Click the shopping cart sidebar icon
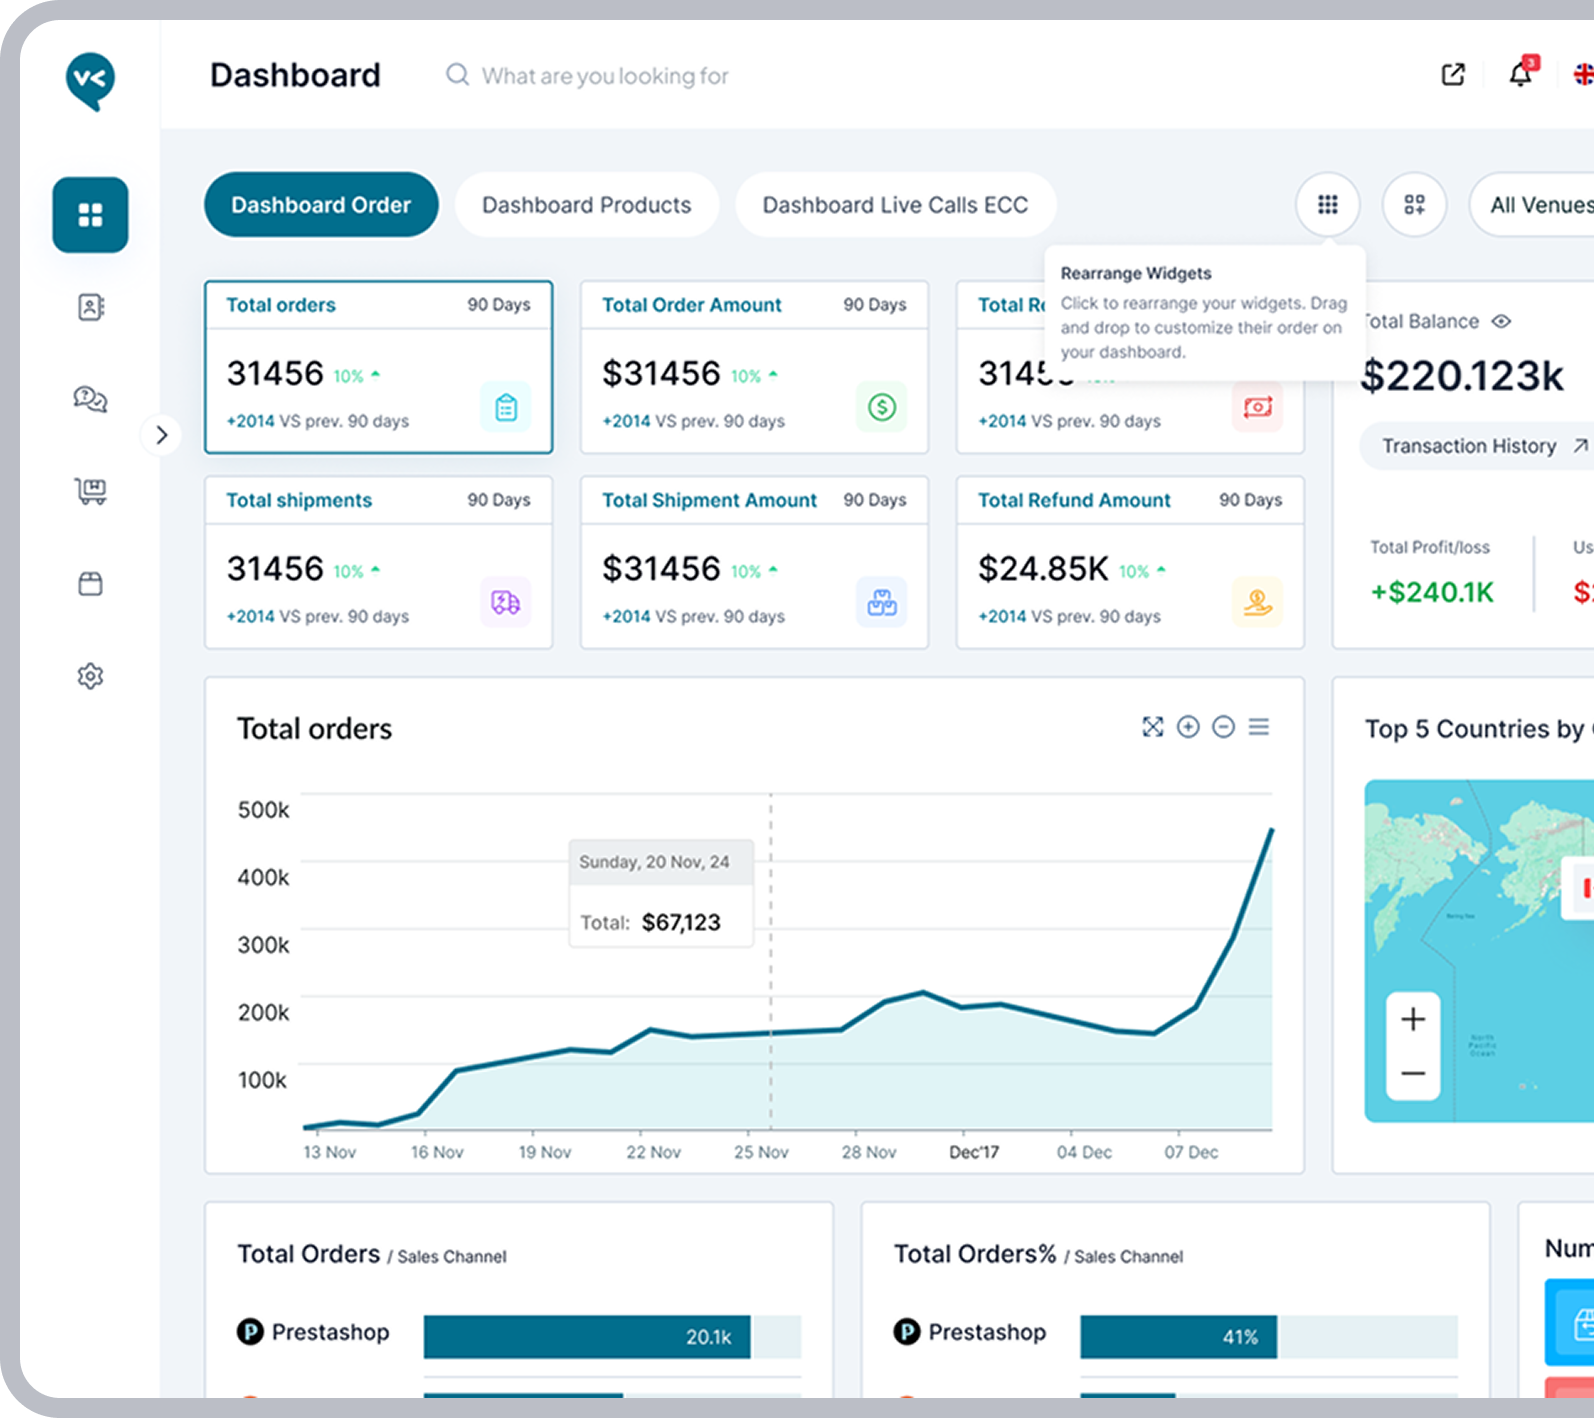Image resolution: width=1594 pixels, height=1418 pixels. coord(90,491)
